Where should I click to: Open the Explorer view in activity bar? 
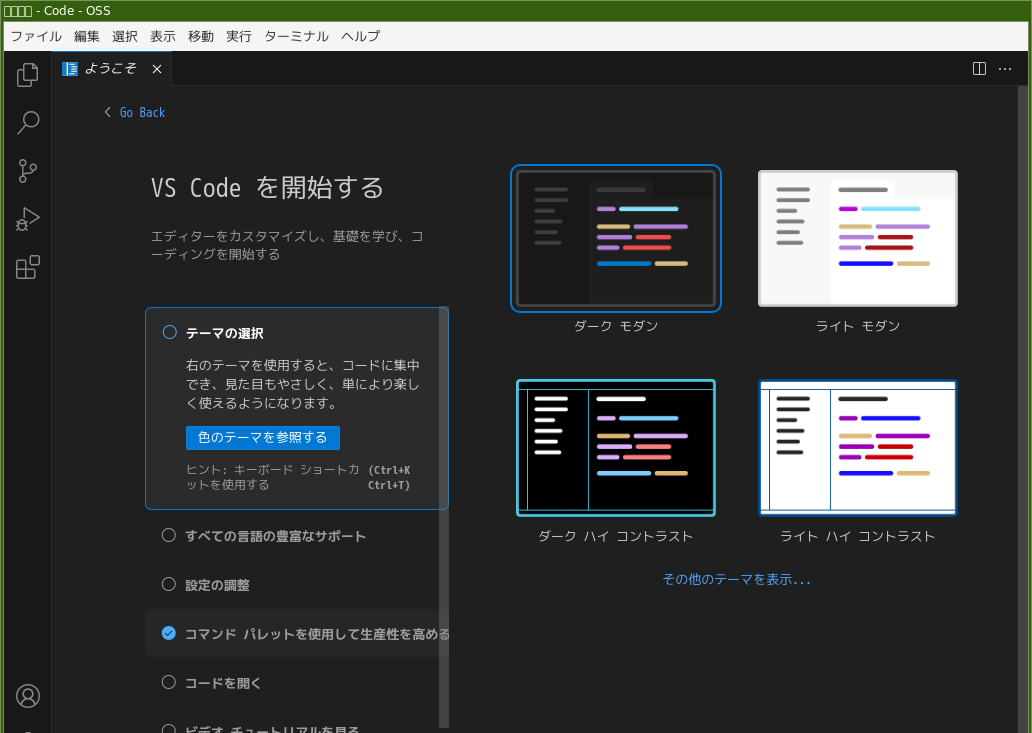tap(28, 75)
